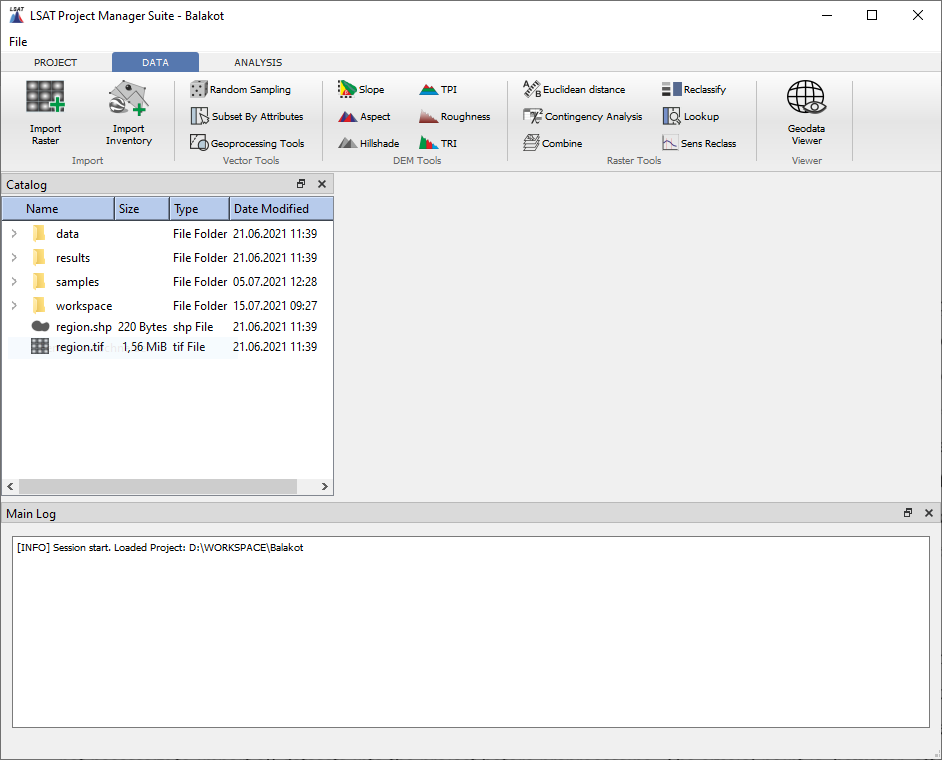Open the Geodata Viewer

(806, 100)
